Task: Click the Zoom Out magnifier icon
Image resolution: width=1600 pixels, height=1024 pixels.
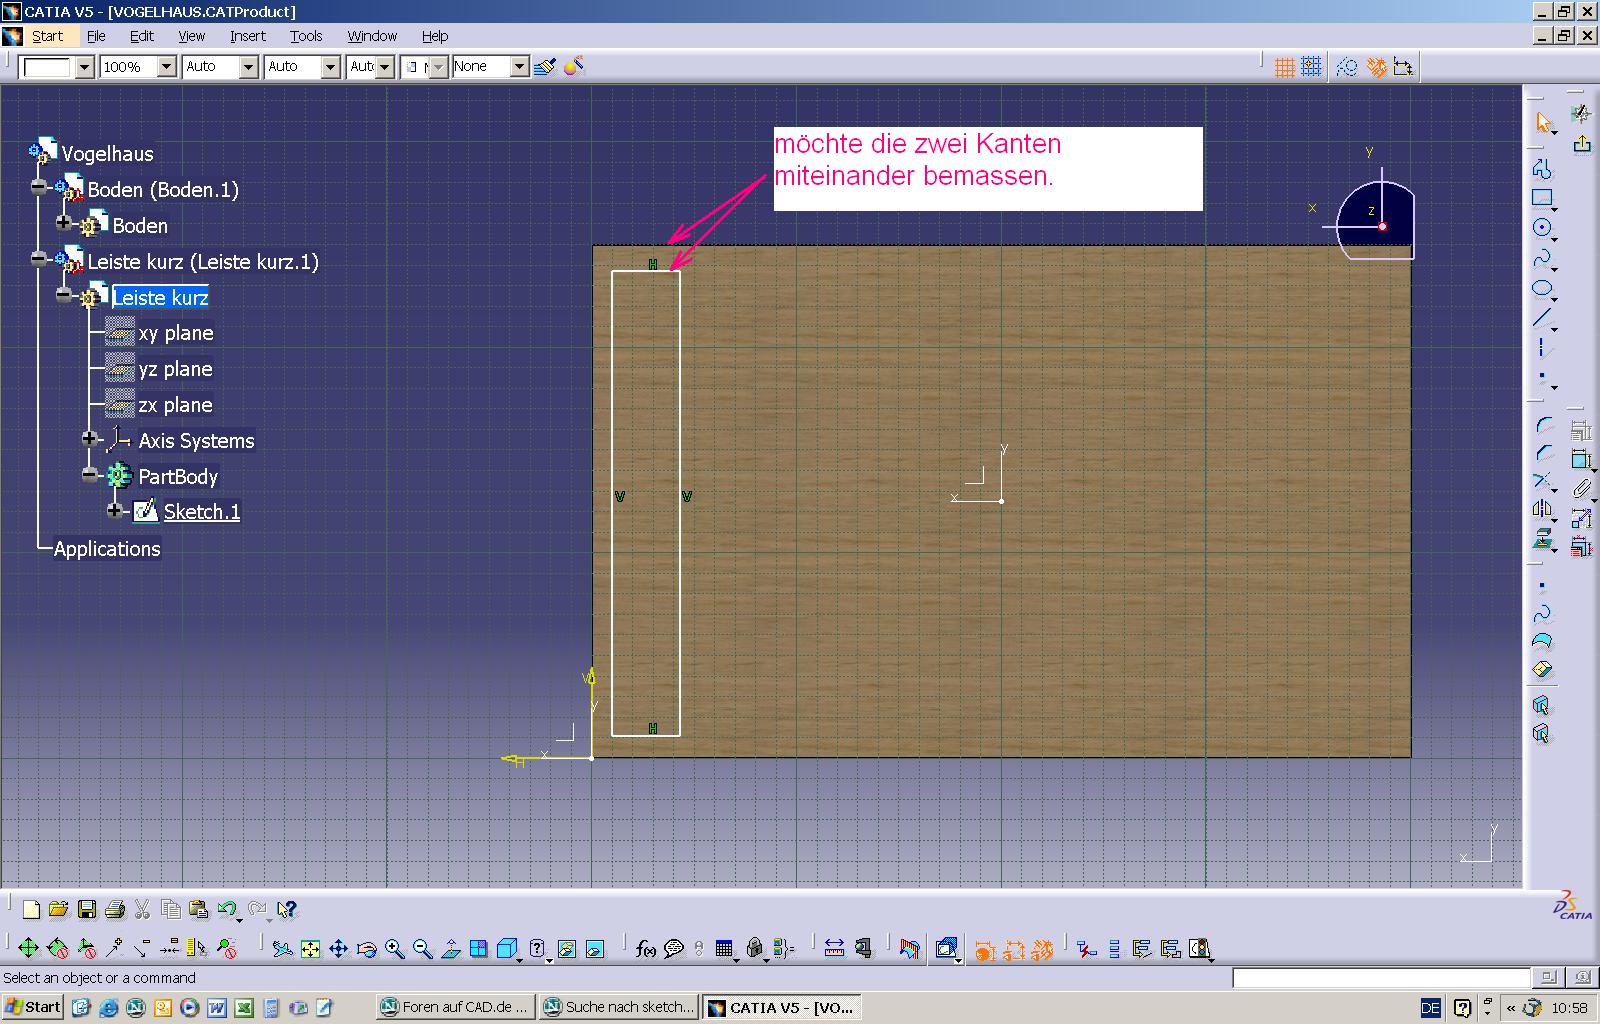Action: tap(422, 948)
